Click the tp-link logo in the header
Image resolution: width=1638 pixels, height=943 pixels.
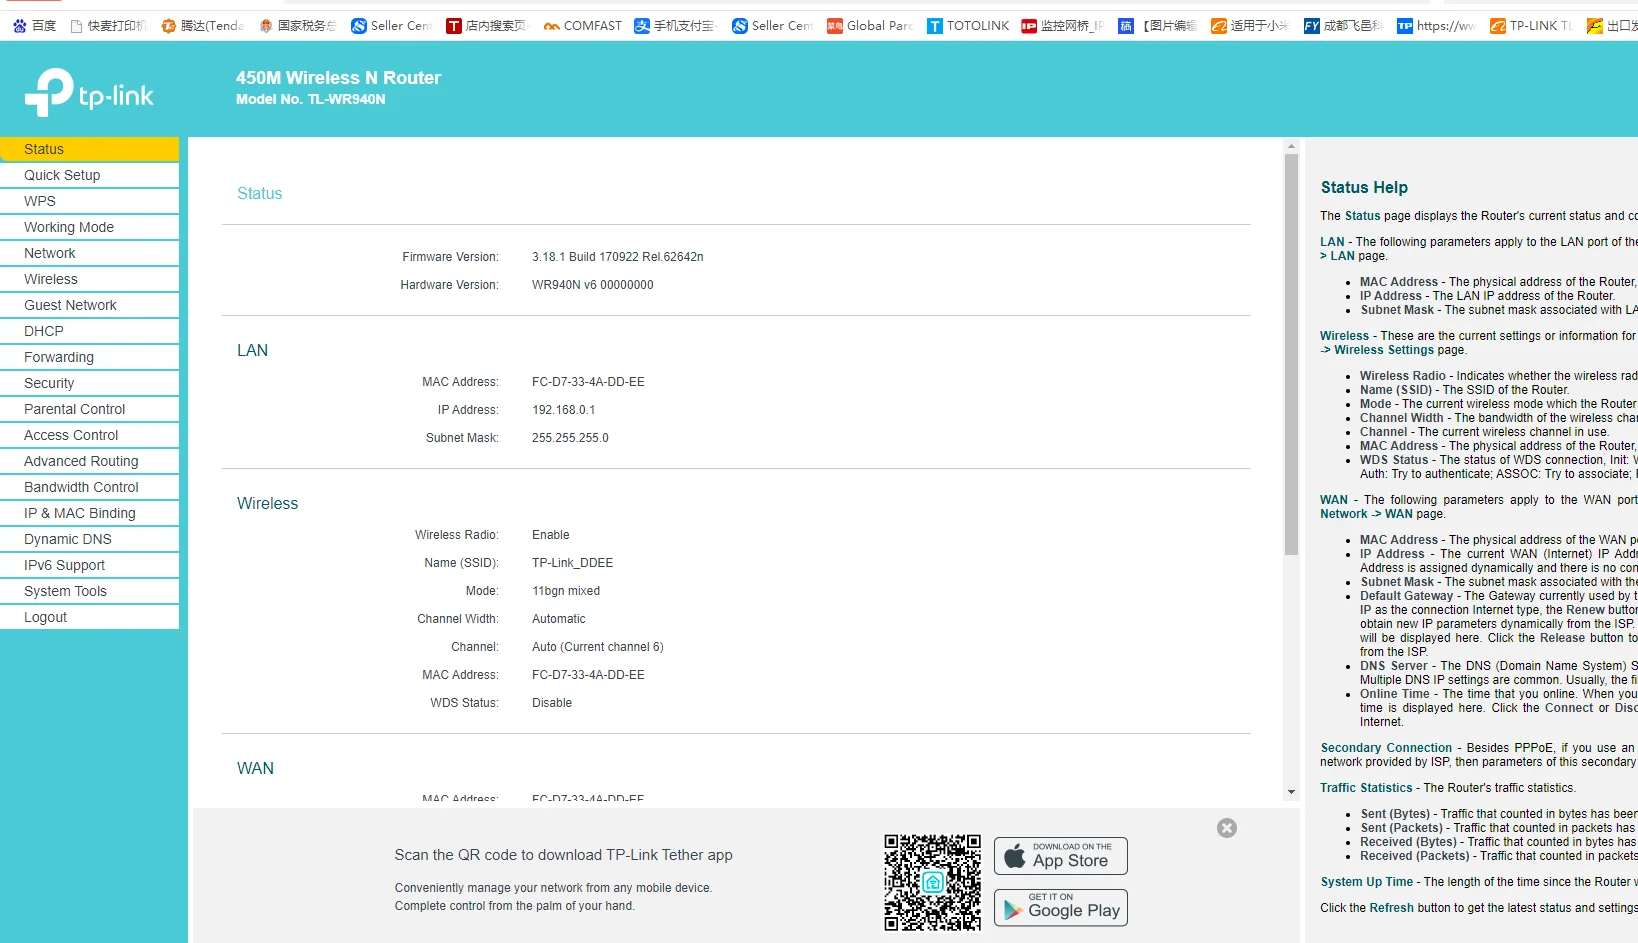tap(89, 93)
